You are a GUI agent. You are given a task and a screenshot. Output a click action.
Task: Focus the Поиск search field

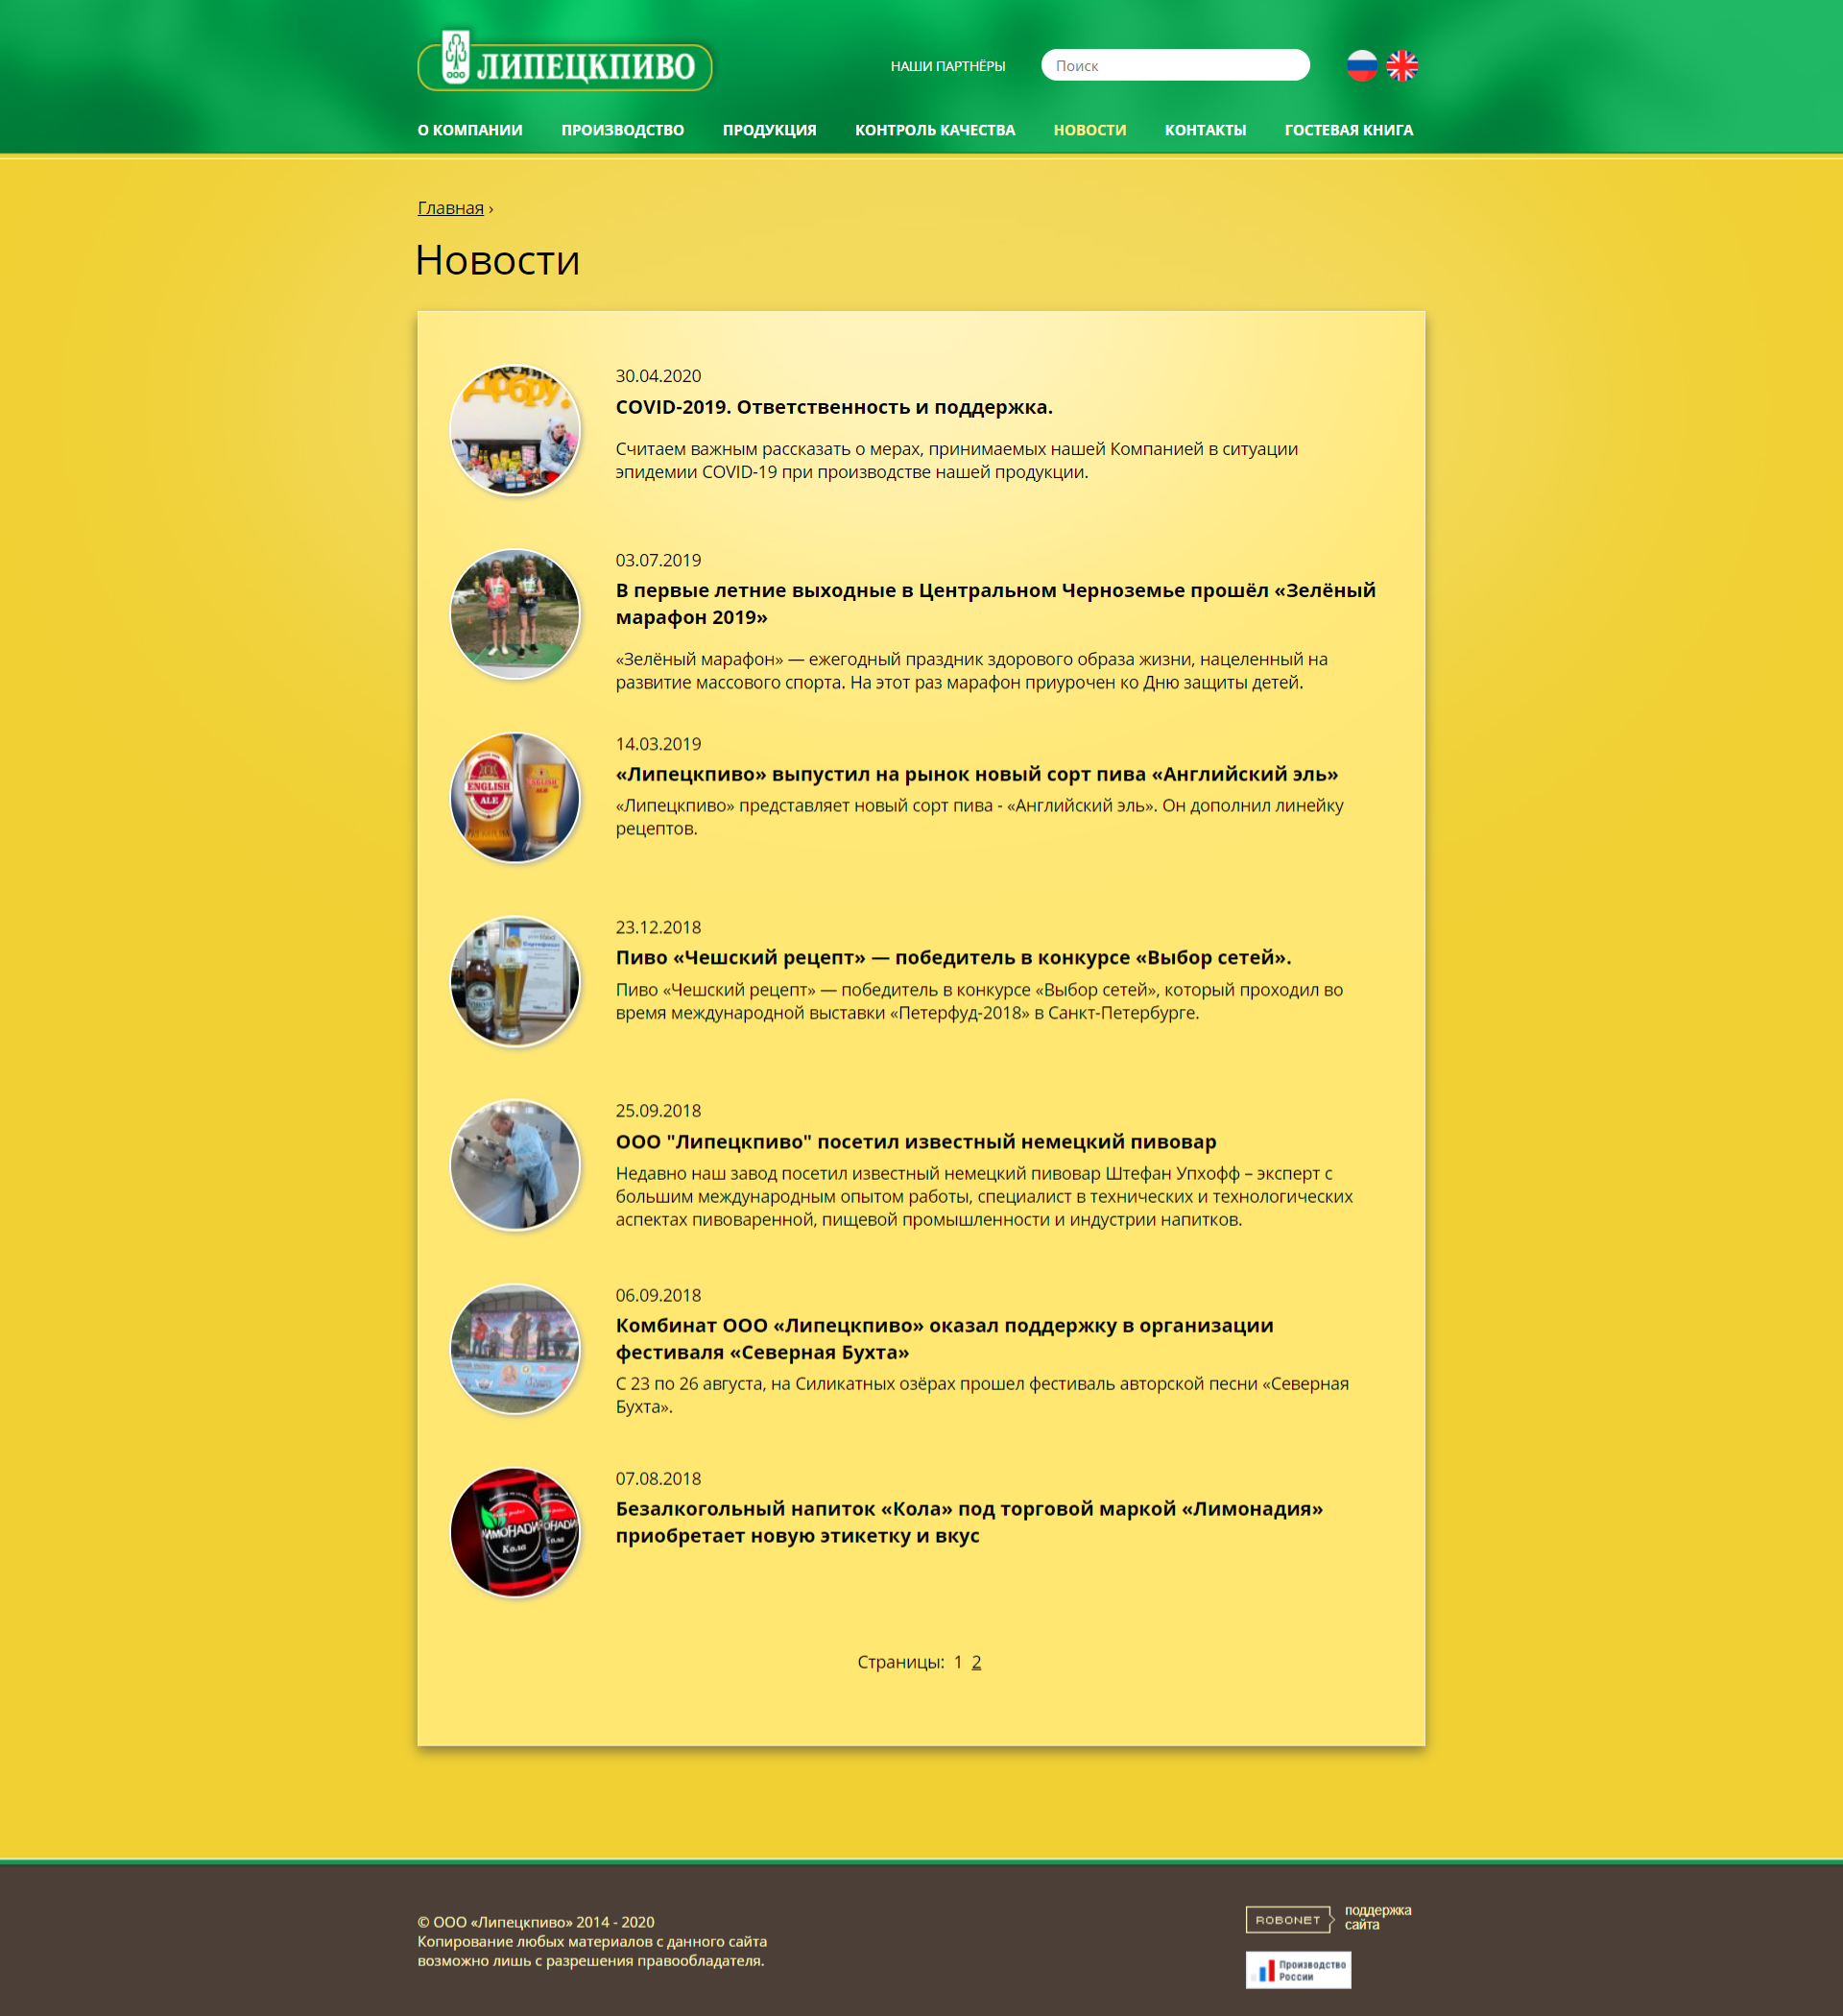click(x=1175, y=65)
